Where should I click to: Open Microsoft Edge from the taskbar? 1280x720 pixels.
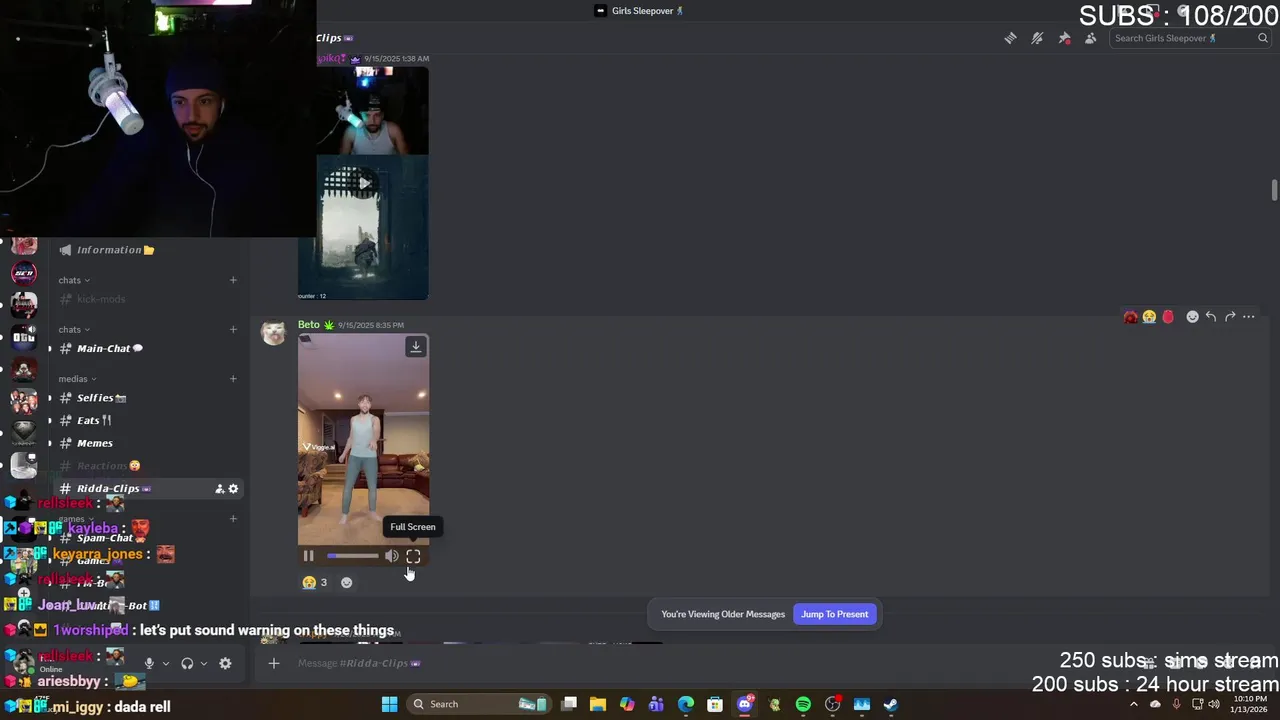coord(686,704)
